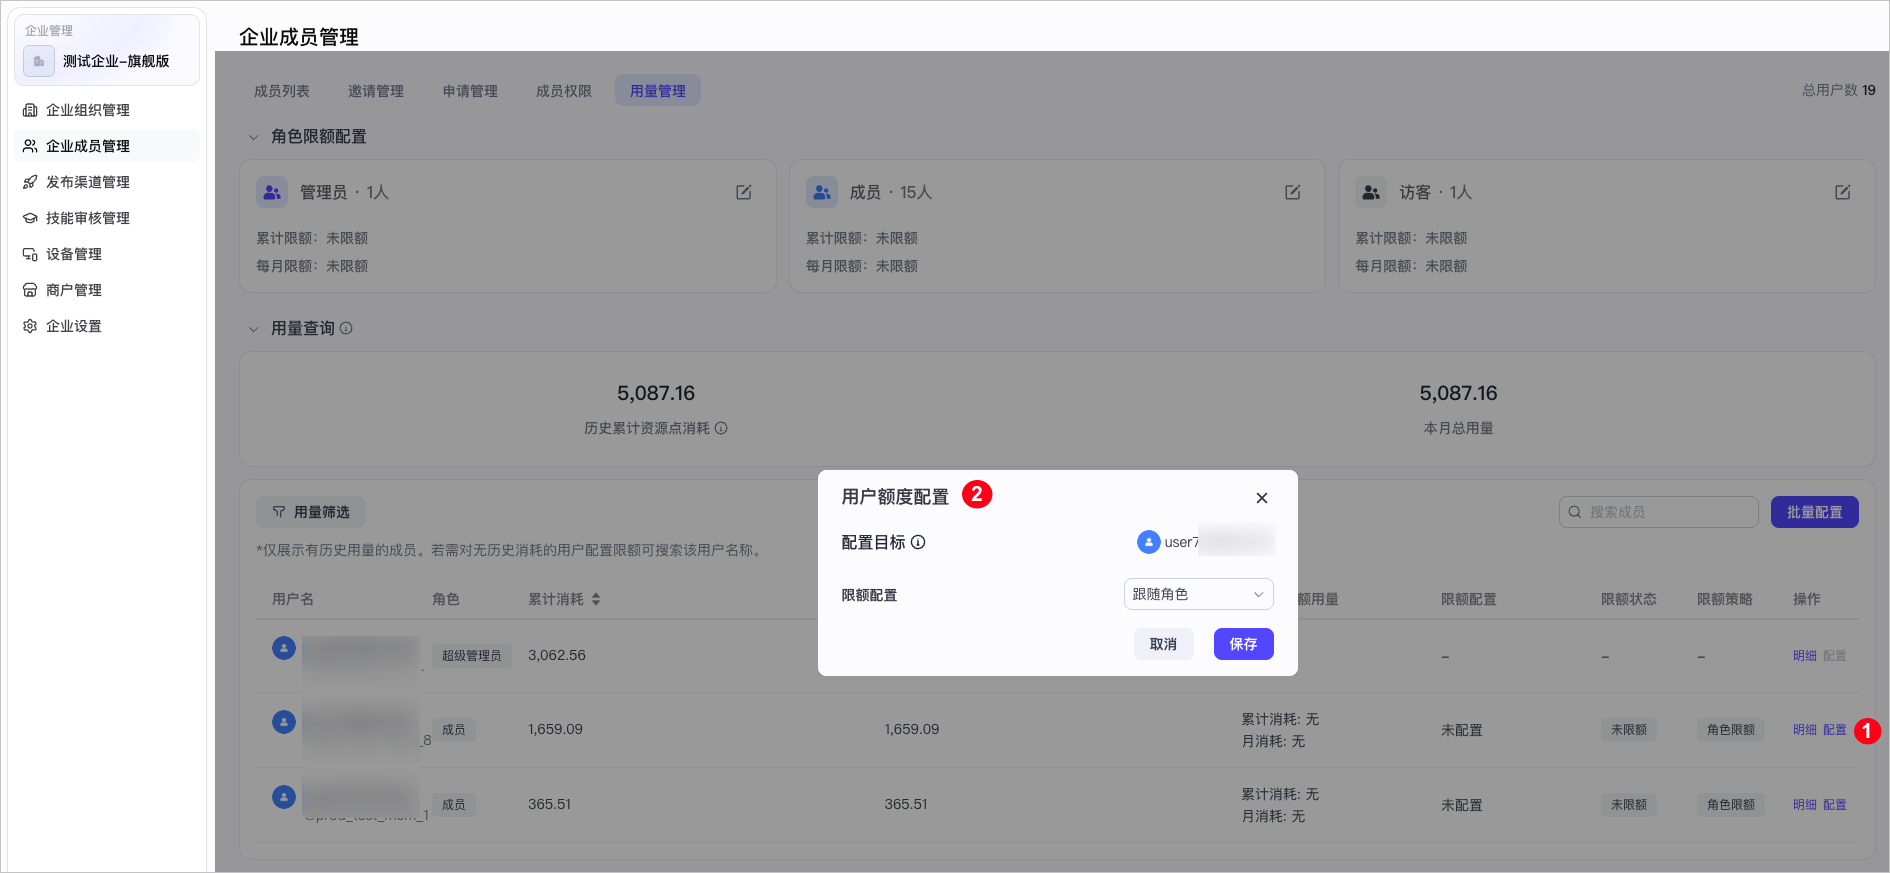Click edit icon on 管理员 role card
The height and width of the screenshot is (873, 1890).
(743, 192)
